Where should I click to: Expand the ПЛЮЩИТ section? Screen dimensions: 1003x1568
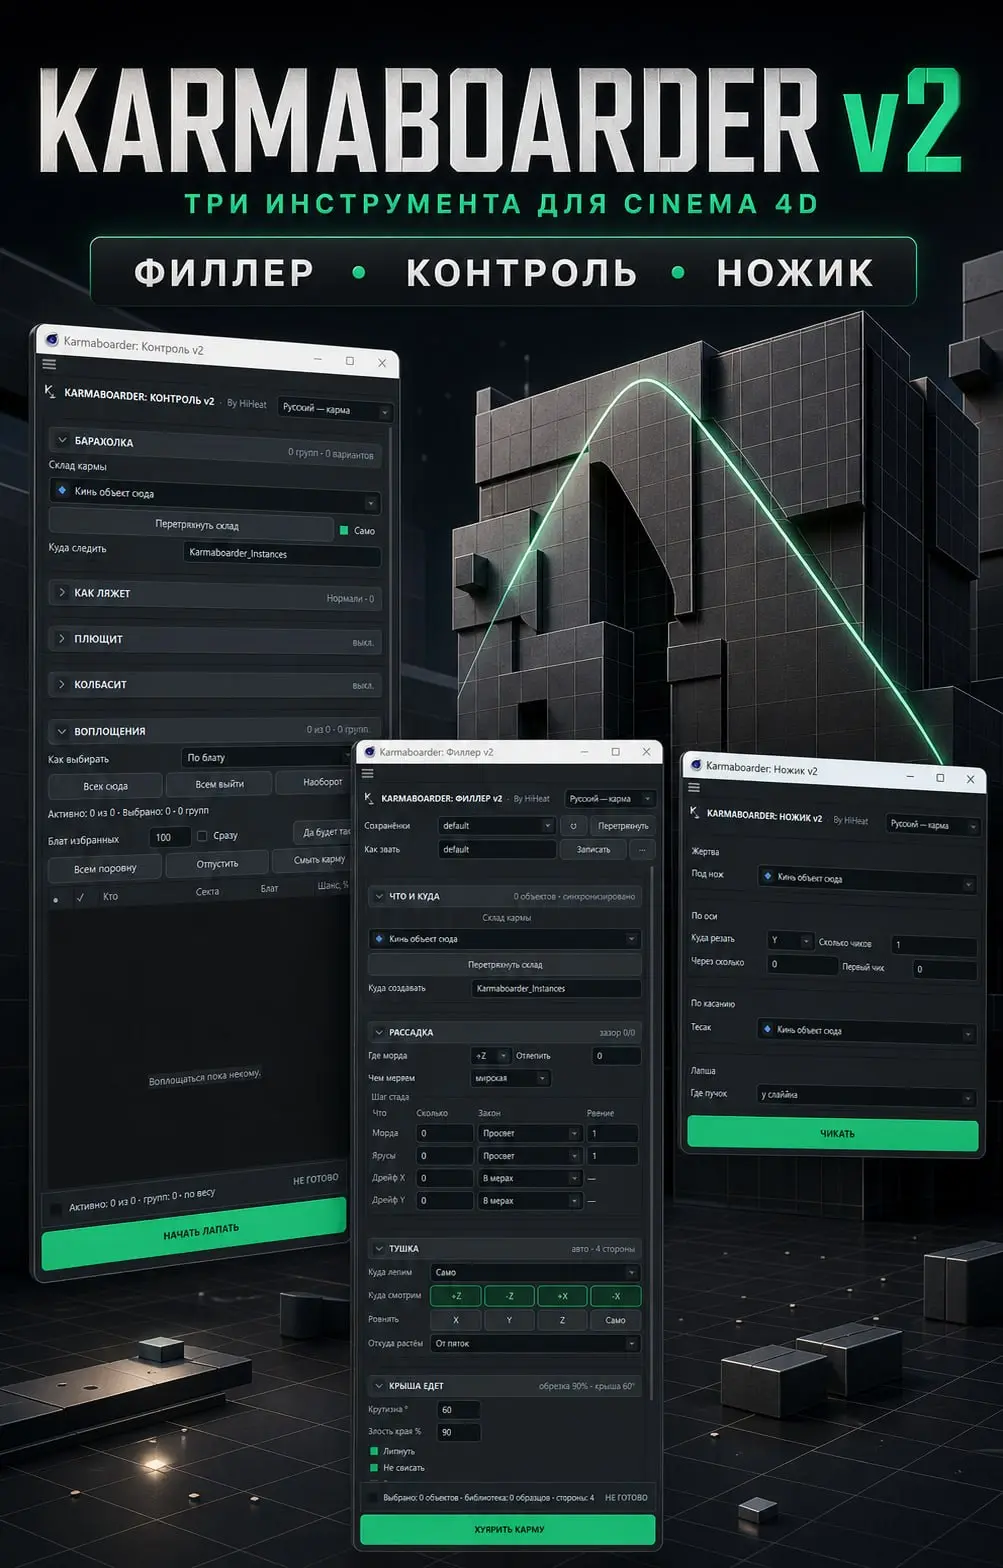click(x=62, y=638)
